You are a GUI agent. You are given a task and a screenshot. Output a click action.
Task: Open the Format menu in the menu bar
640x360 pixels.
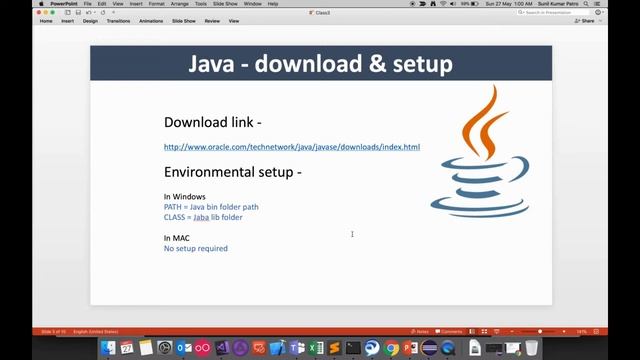(157, 4)
